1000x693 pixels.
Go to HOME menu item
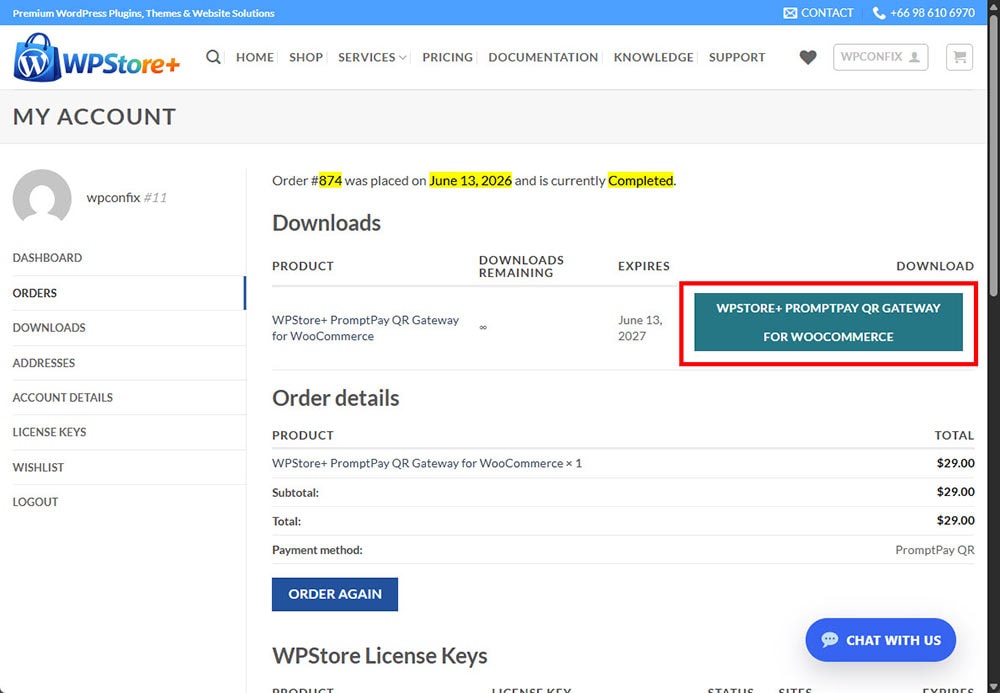(x=254, y=57)
